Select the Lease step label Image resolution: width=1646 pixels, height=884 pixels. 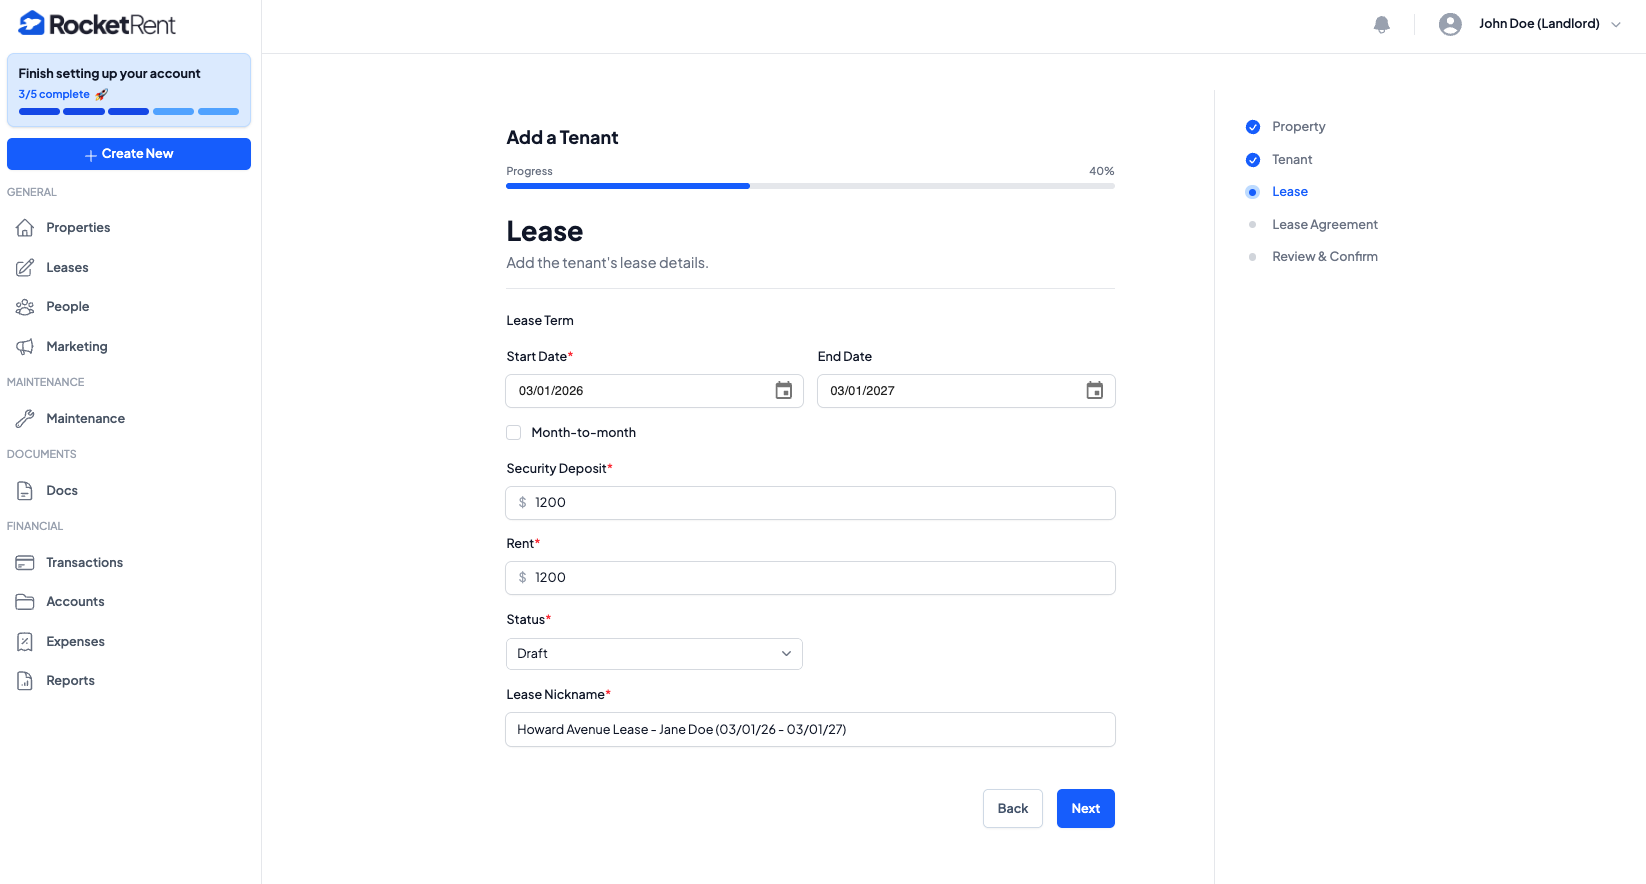point(1290,192)
